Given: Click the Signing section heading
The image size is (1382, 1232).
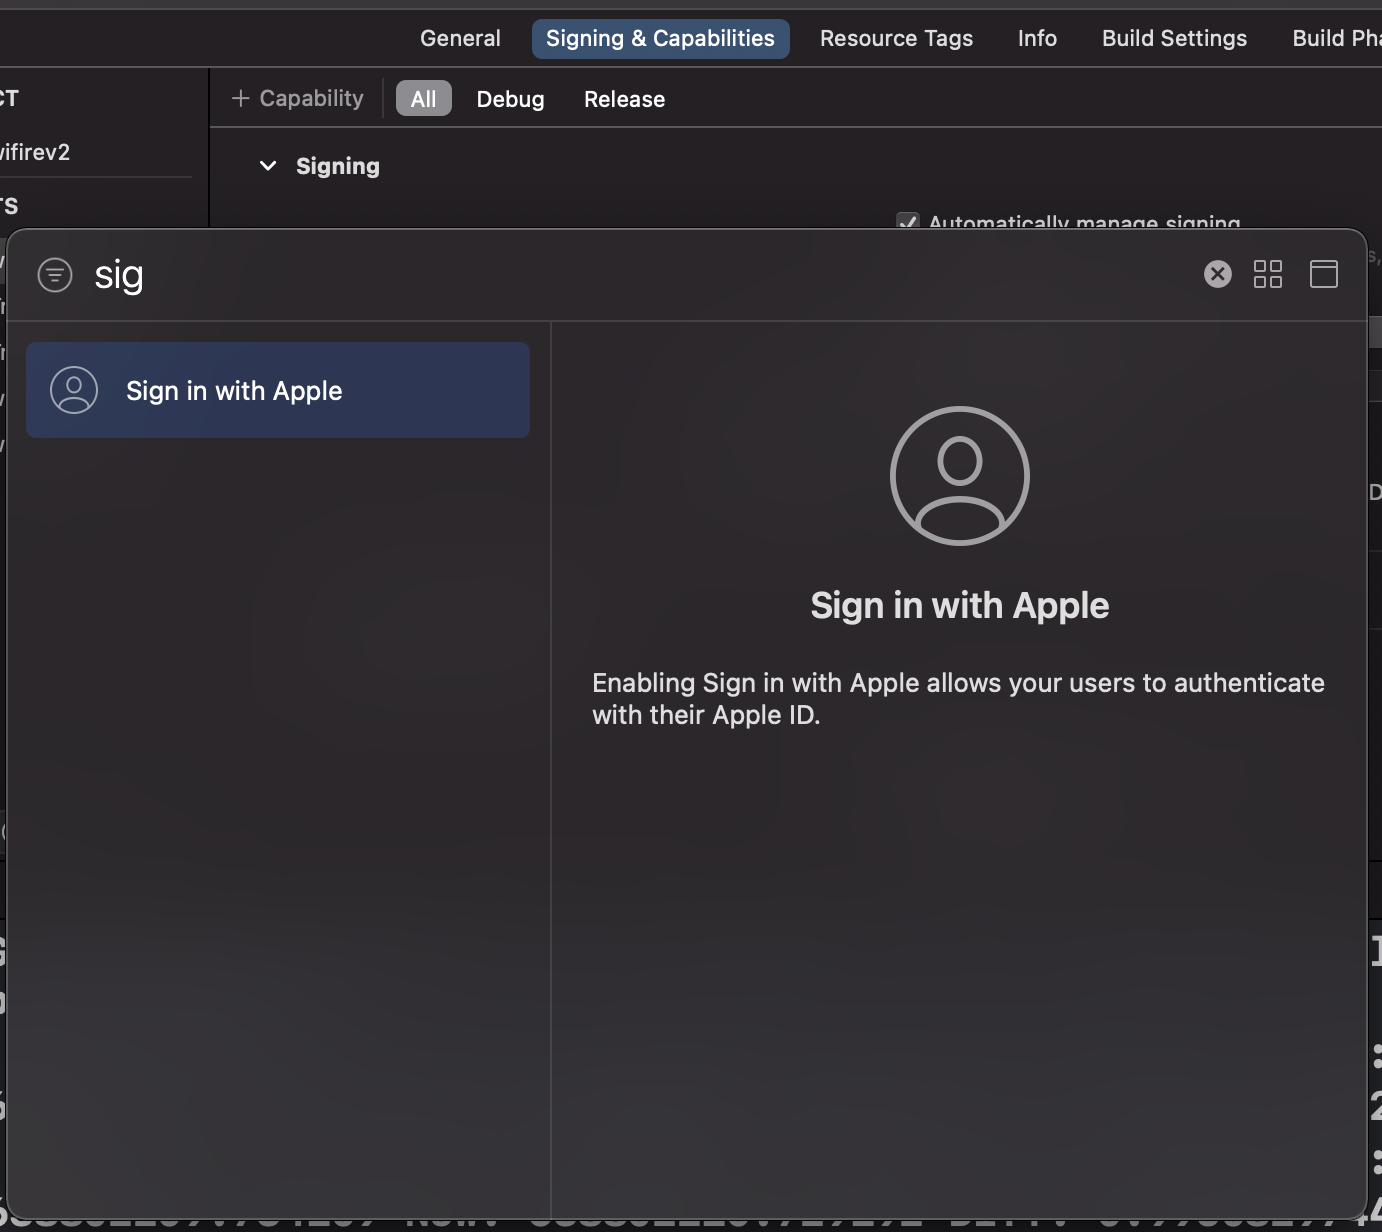Looking at the screenshot, I should pyautogui.click(x=338, y=166).
